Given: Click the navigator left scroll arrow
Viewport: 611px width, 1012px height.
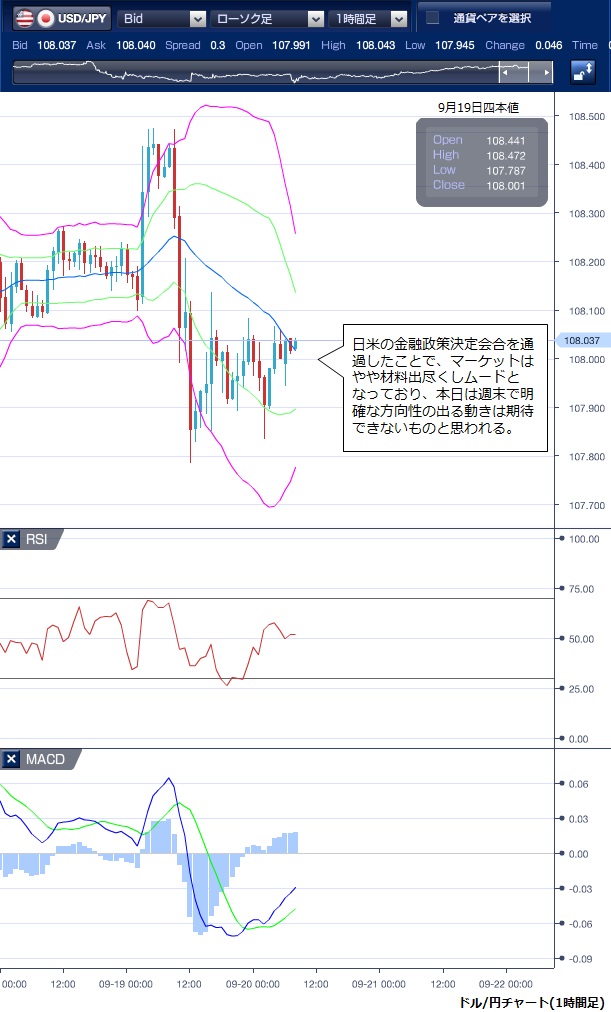Looking at the screenshot, I should pos(505,73).
